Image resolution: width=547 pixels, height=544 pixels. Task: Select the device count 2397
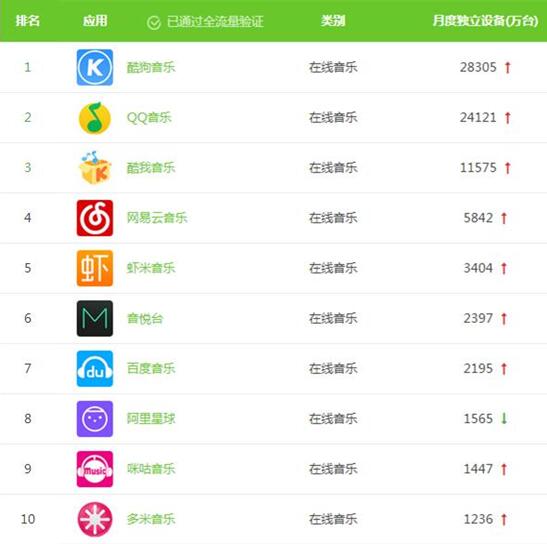[x=478, y=319]
